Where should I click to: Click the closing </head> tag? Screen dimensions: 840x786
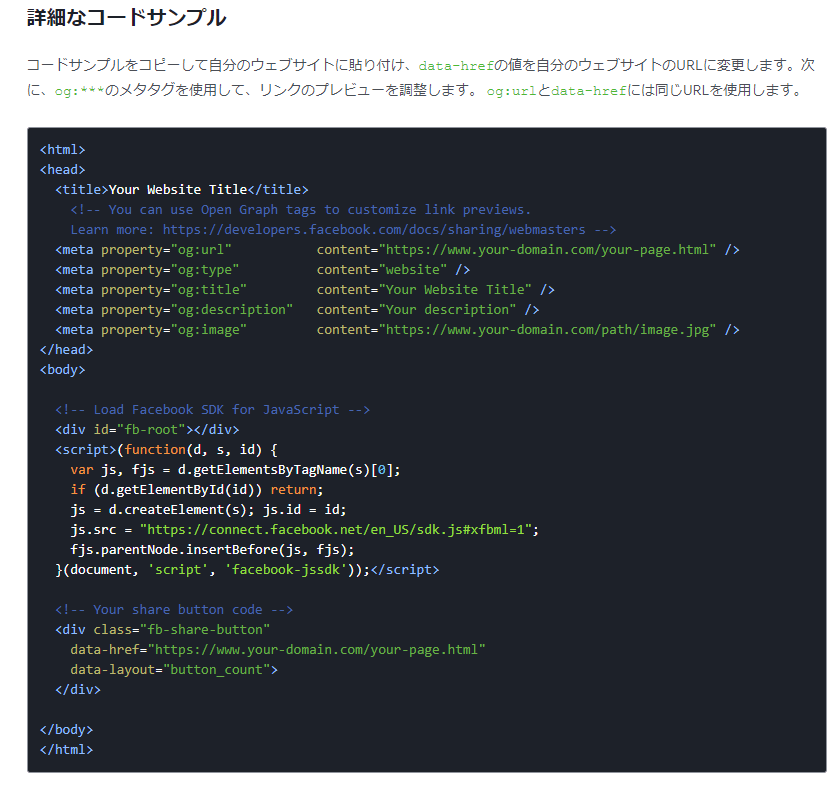tap(66, 350)
